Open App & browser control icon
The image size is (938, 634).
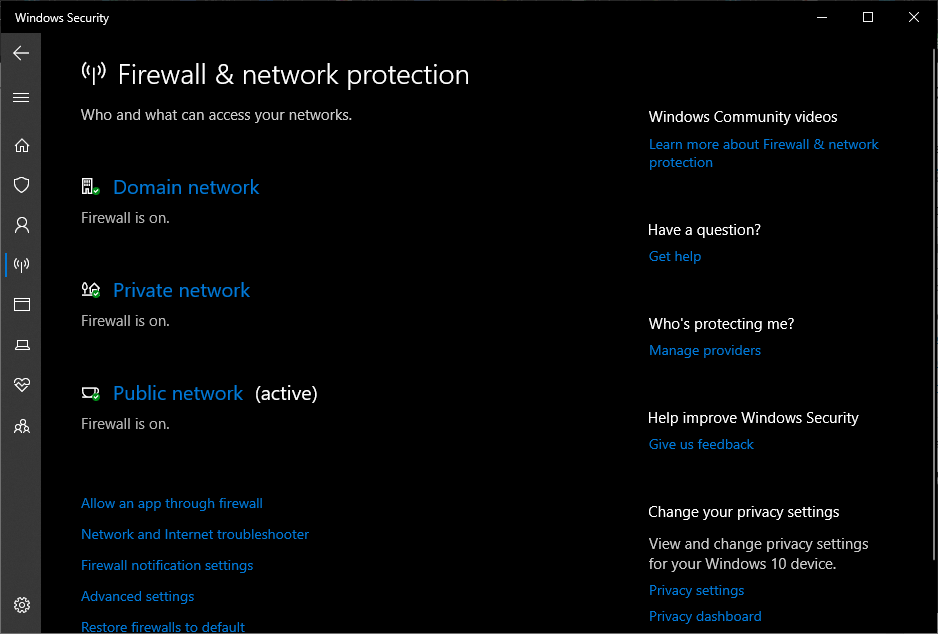point(21,305)
